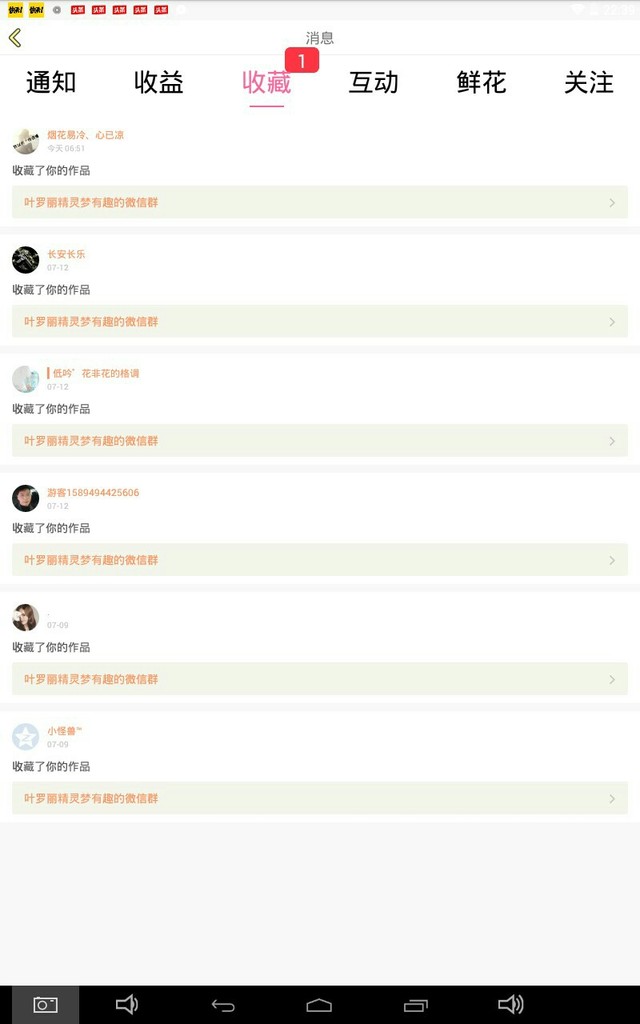Switch to the 通知 tab

tap(51, 83)
